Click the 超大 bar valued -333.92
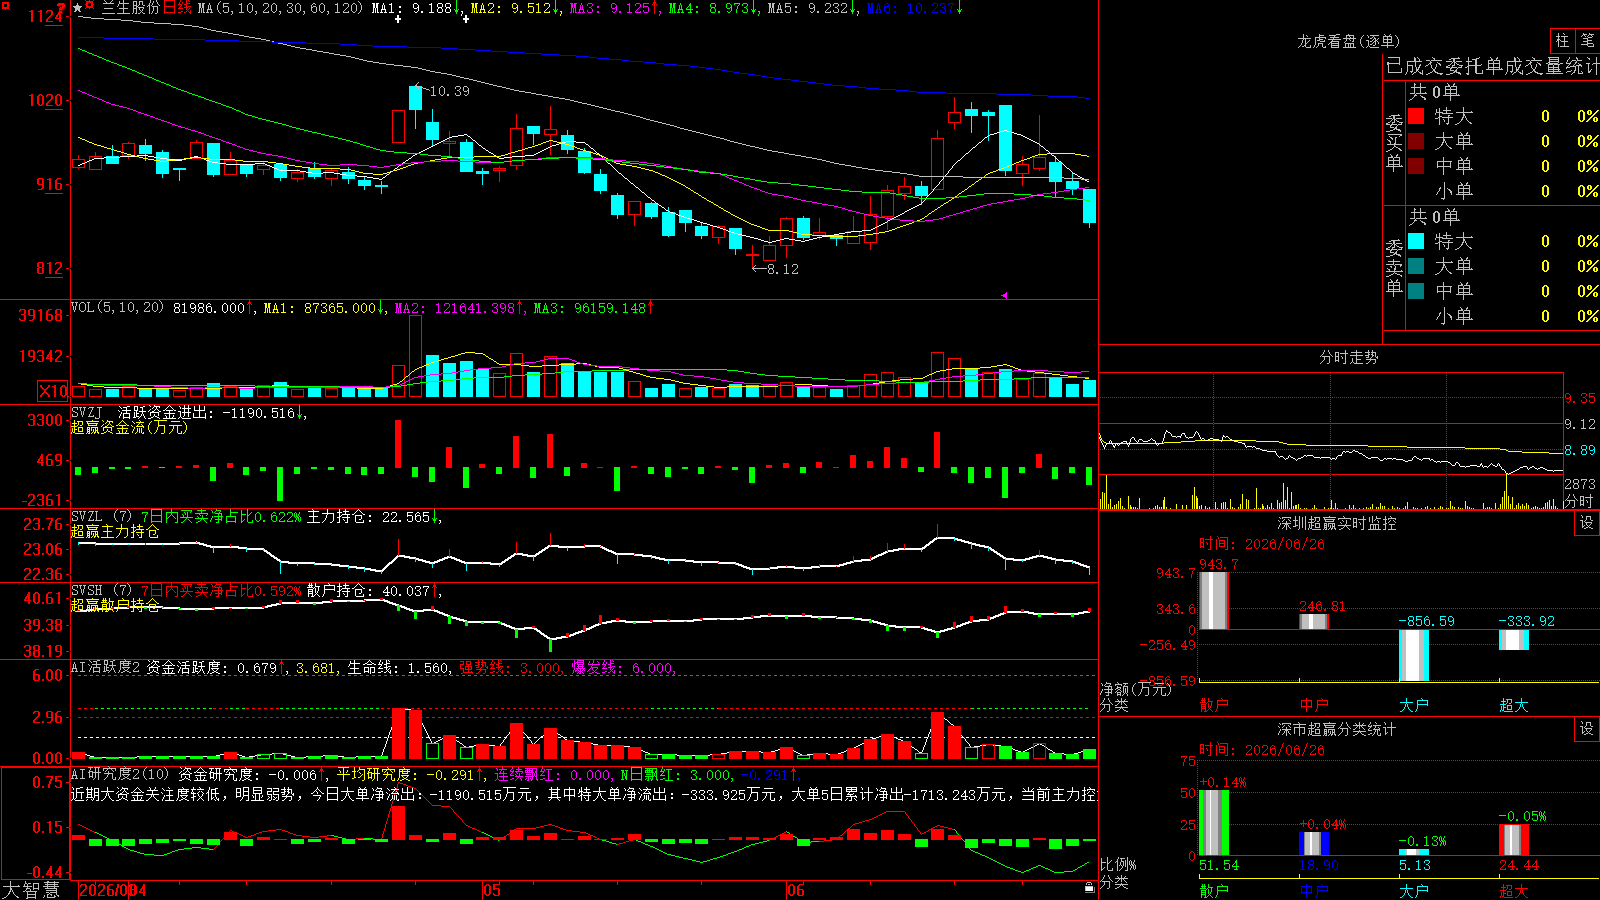This screenshot has width=1600, height=900. coord(1514,640)
